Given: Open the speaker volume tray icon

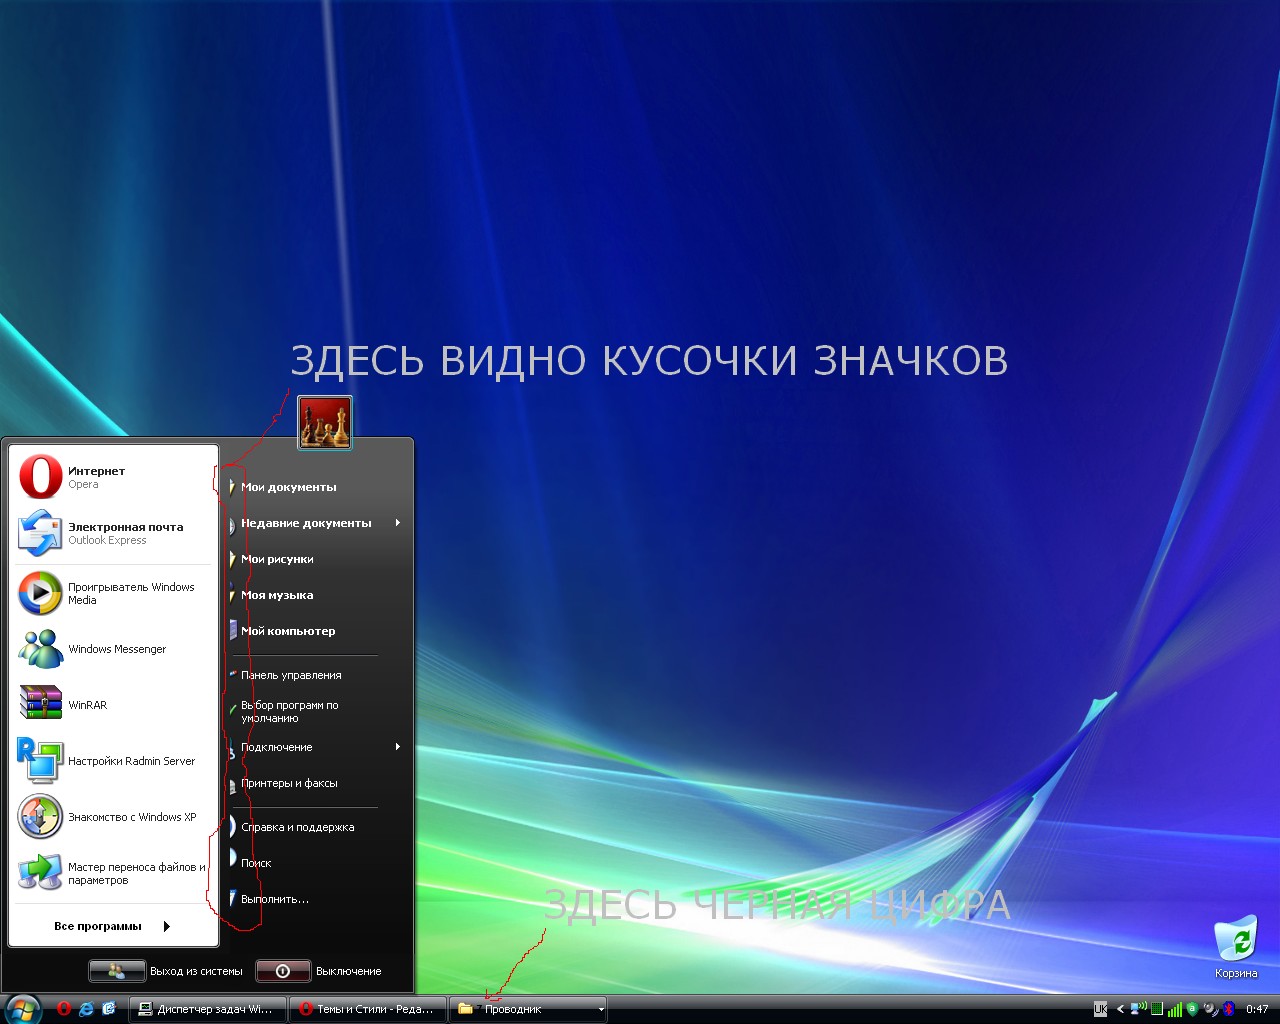Looking at the screenshot, I should coord(1210,1009).
